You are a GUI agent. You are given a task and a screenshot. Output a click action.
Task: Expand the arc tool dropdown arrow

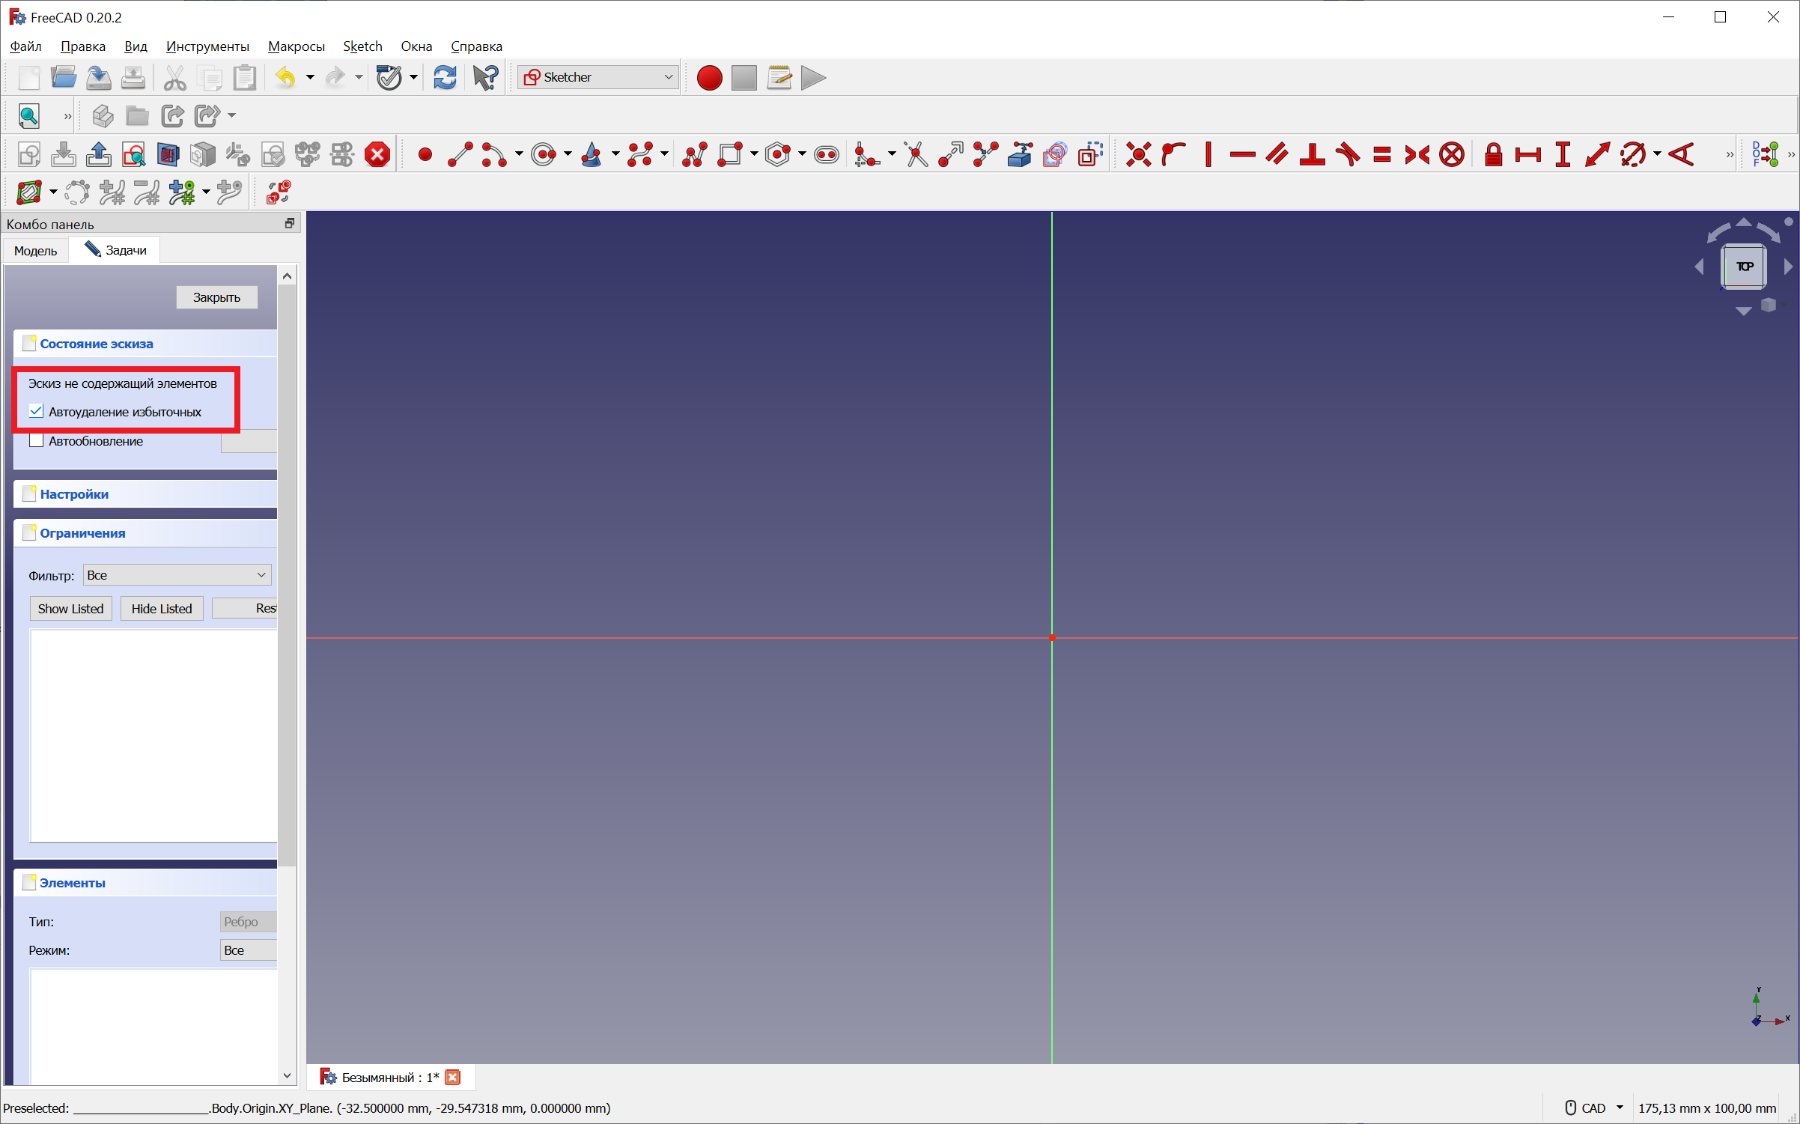(x=518, y=154)
